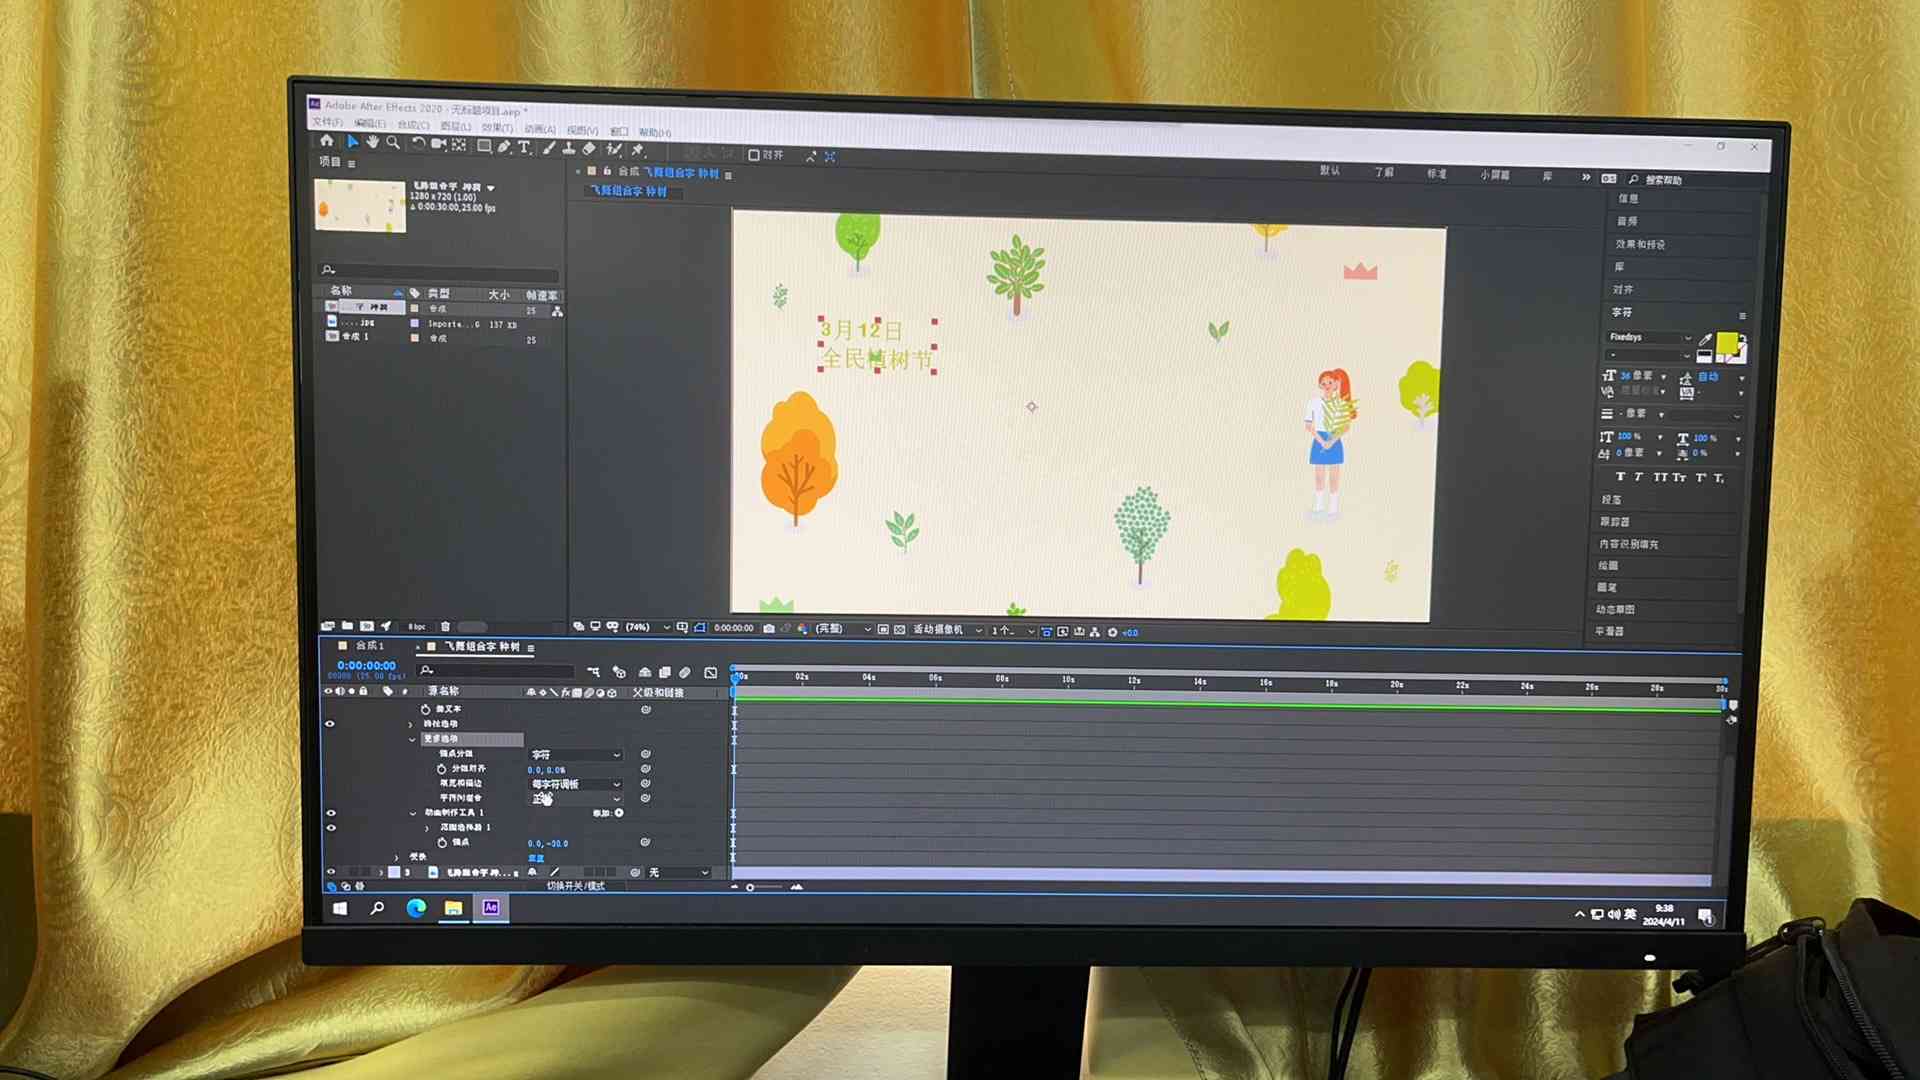Image resolution: width=1920 pixels, height=1080 pixels.
Task: Collapse the 动画制作工具 1 group
Action: [x=413, y=813]
